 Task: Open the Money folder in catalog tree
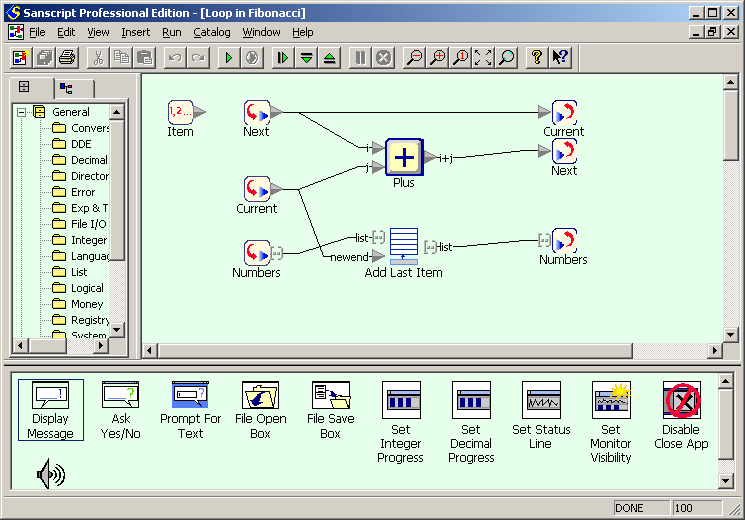[77, 304]
